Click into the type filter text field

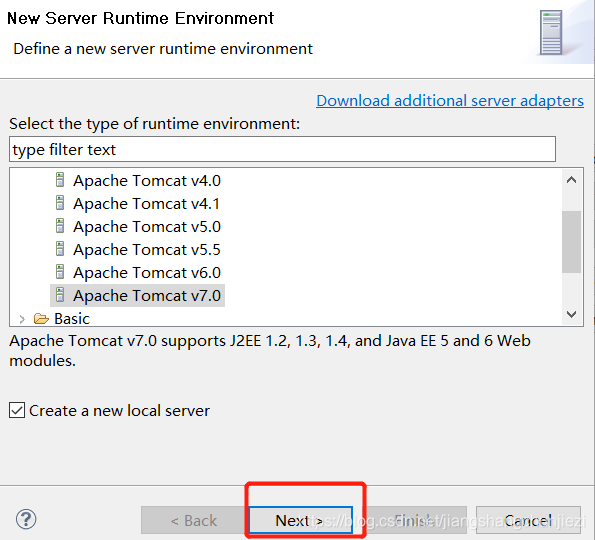pos(282,149)
